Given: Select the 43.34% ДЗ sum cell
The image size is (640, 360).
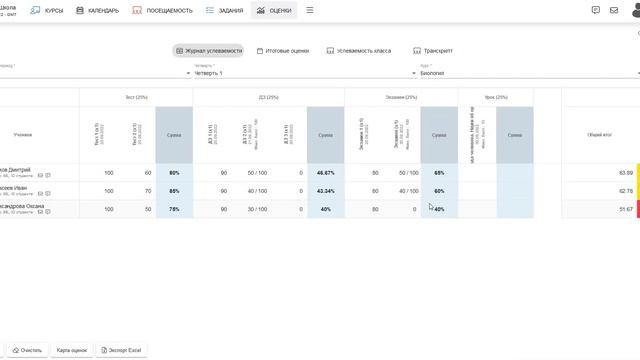Looking at the screenshot, I should (x=326, y=191).
